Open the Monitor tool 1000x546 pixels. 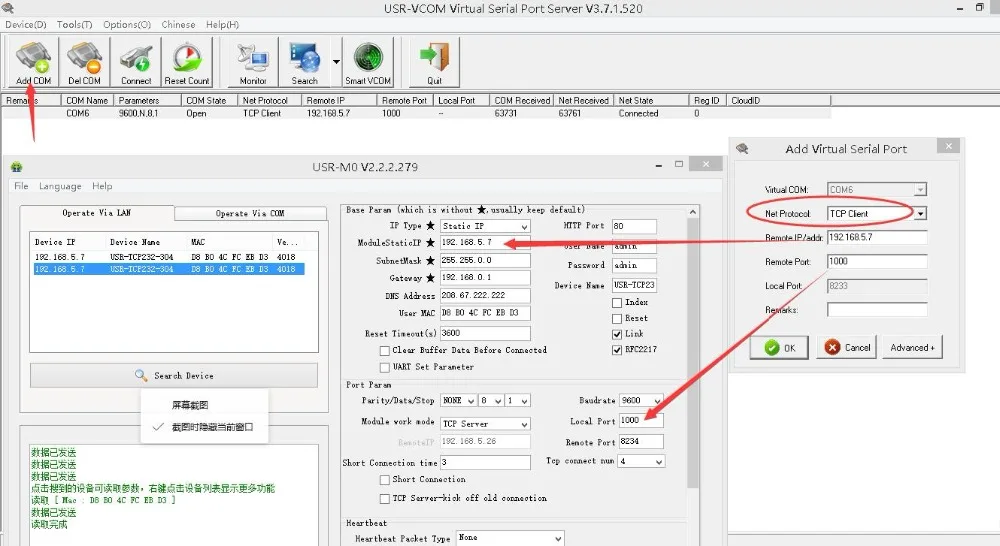253,62
